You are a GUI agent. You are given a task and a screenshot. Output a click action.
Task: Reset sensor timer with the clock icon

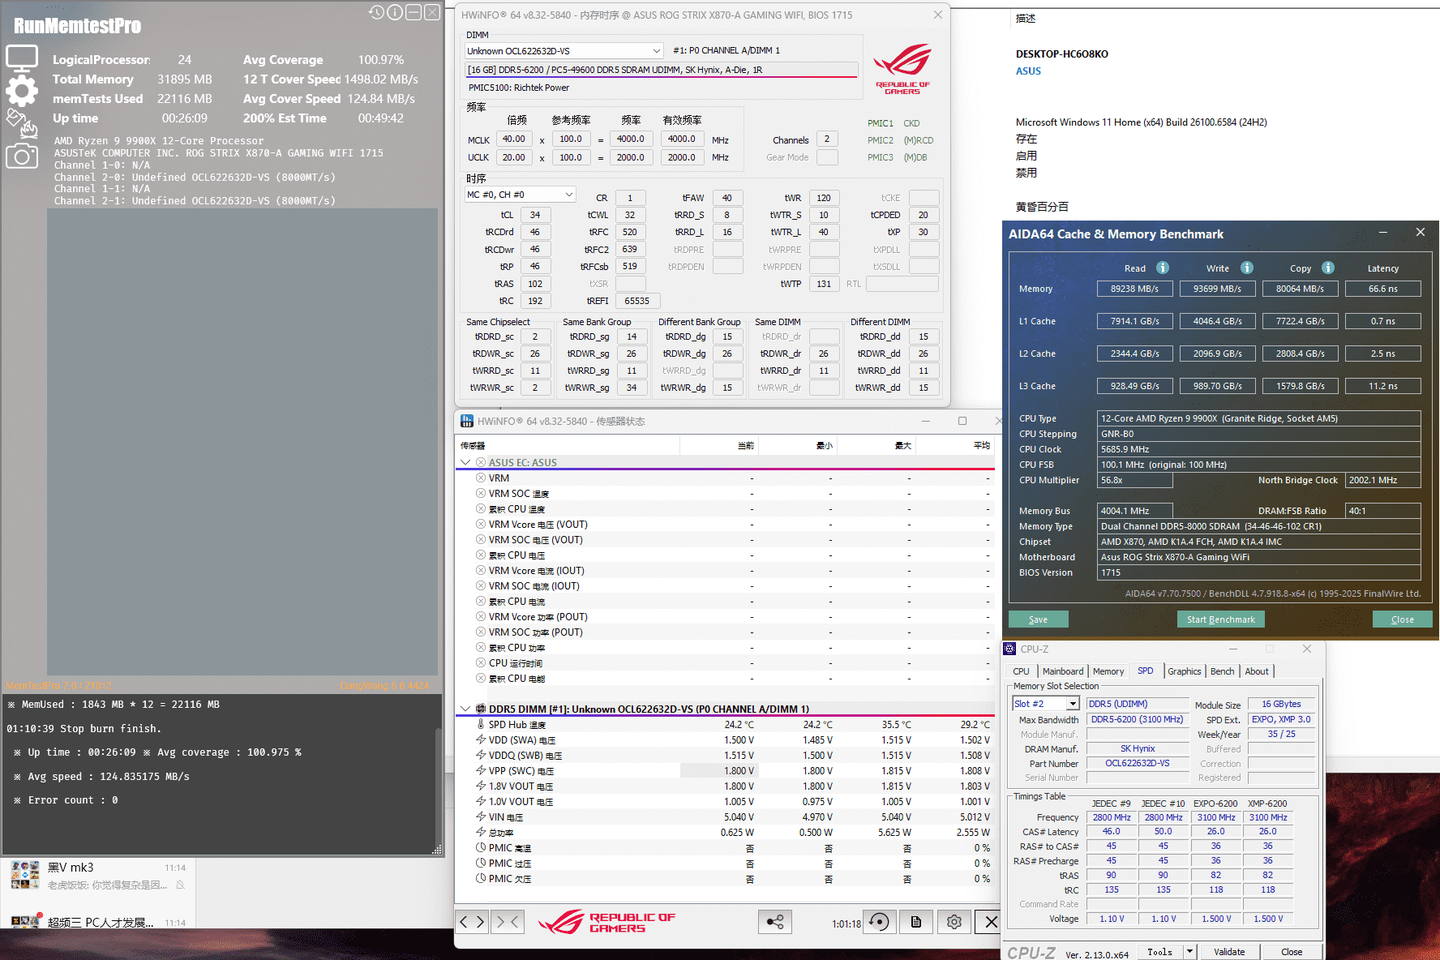click(x=879, y=922)
